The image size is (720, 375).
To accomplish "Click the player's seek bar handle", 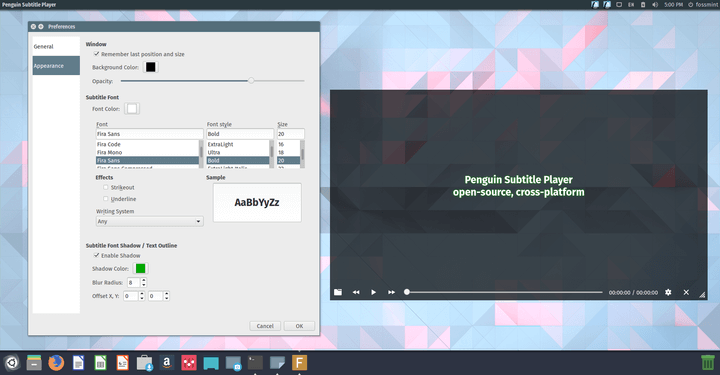I will (406, 292).
